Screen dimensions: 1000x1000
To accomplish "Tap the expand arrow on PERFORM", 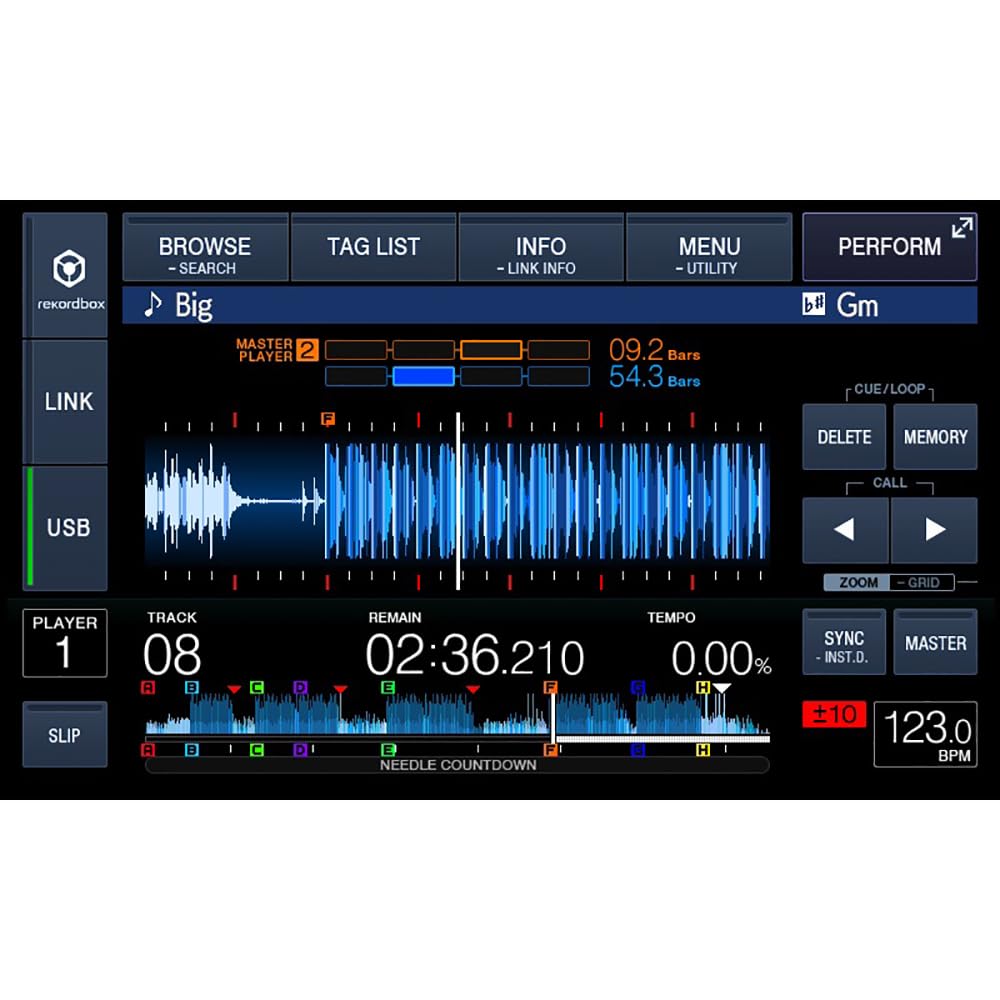I will point(961,228).
